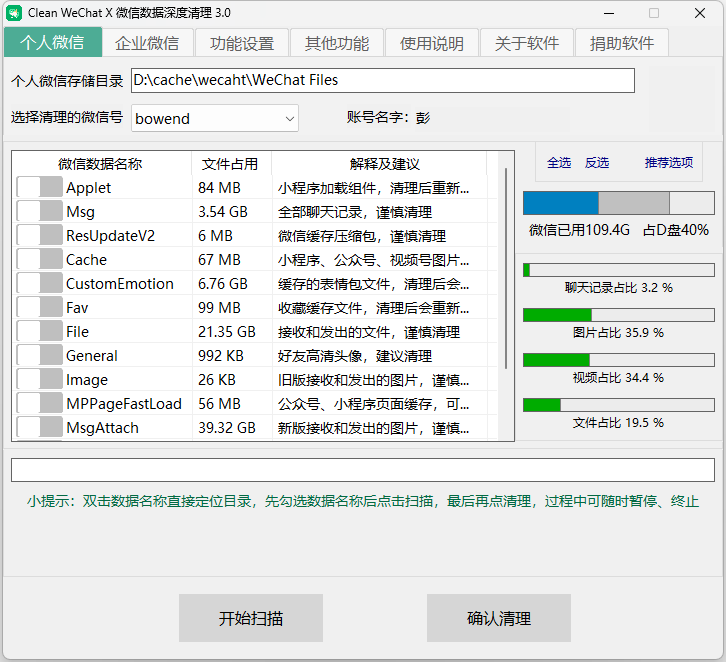Toggle the File row switch
Screen dimensions: 726x662
point(39,332)
